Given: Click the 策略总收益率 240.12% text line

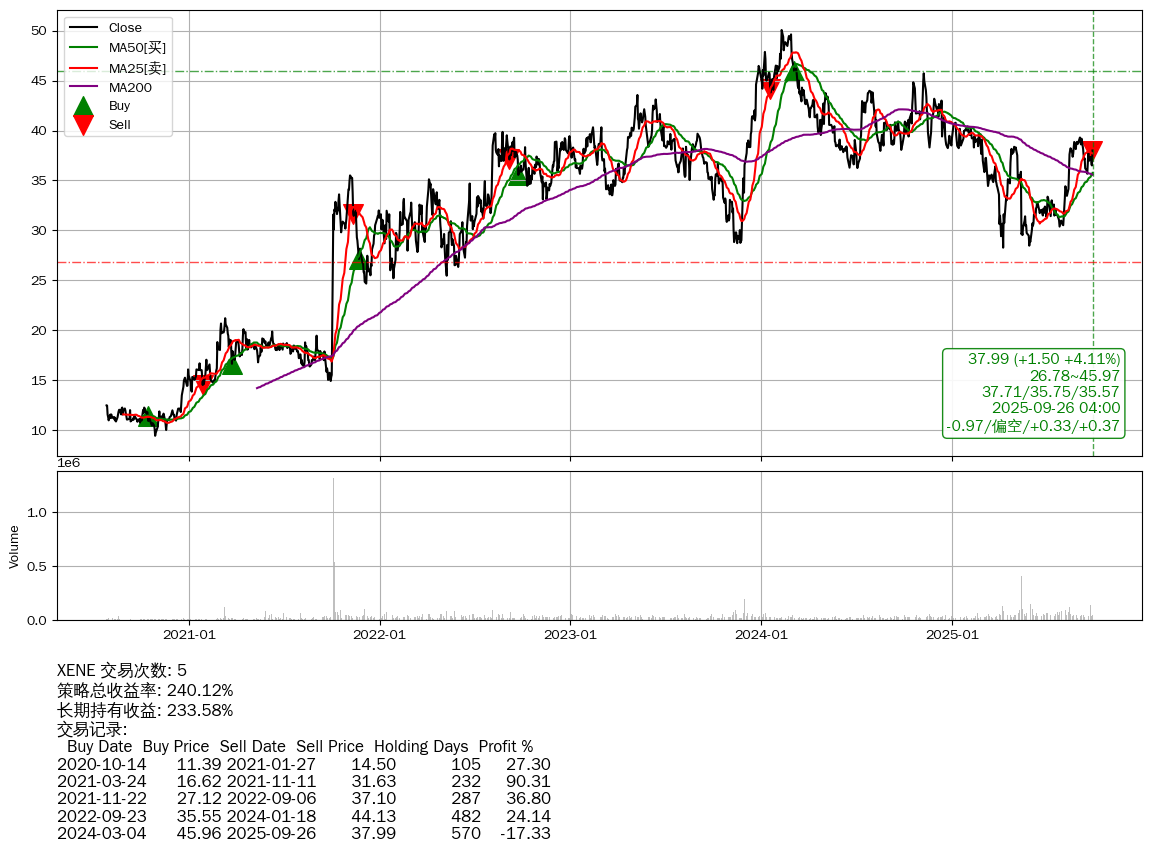Looking at the screenshot, I should click(x=145, y=690).
